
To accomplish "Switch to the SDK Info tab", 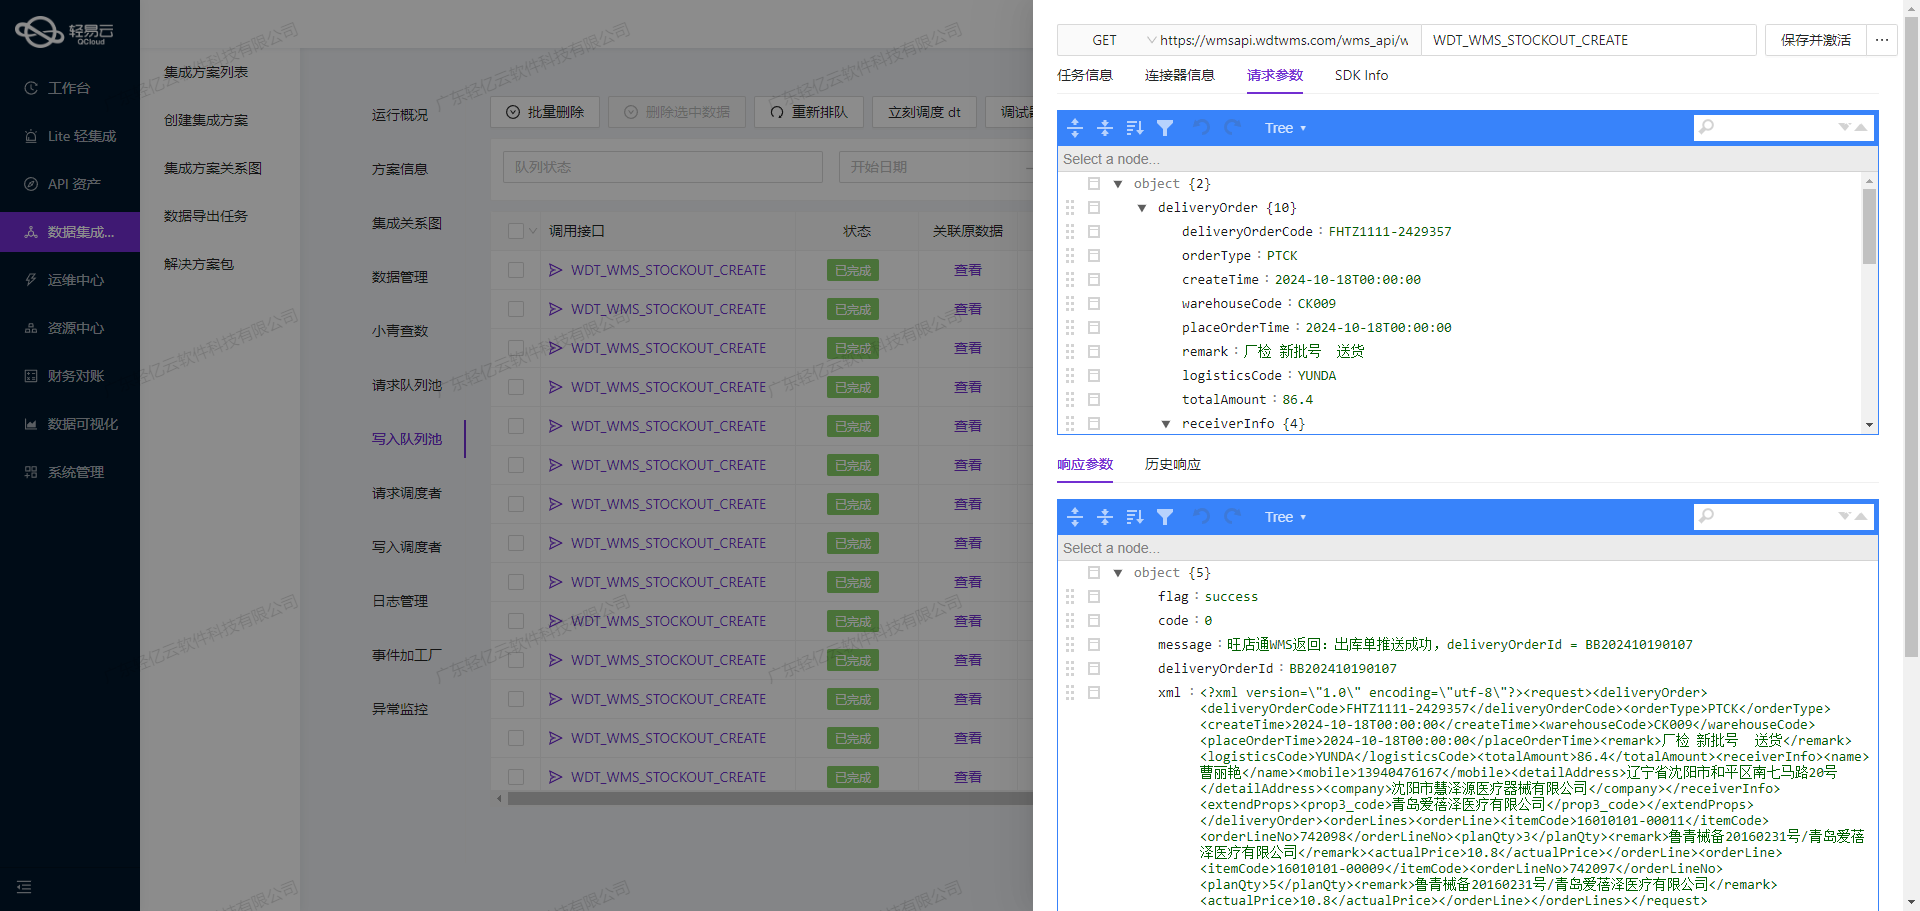I will [x=1361, y=75].
